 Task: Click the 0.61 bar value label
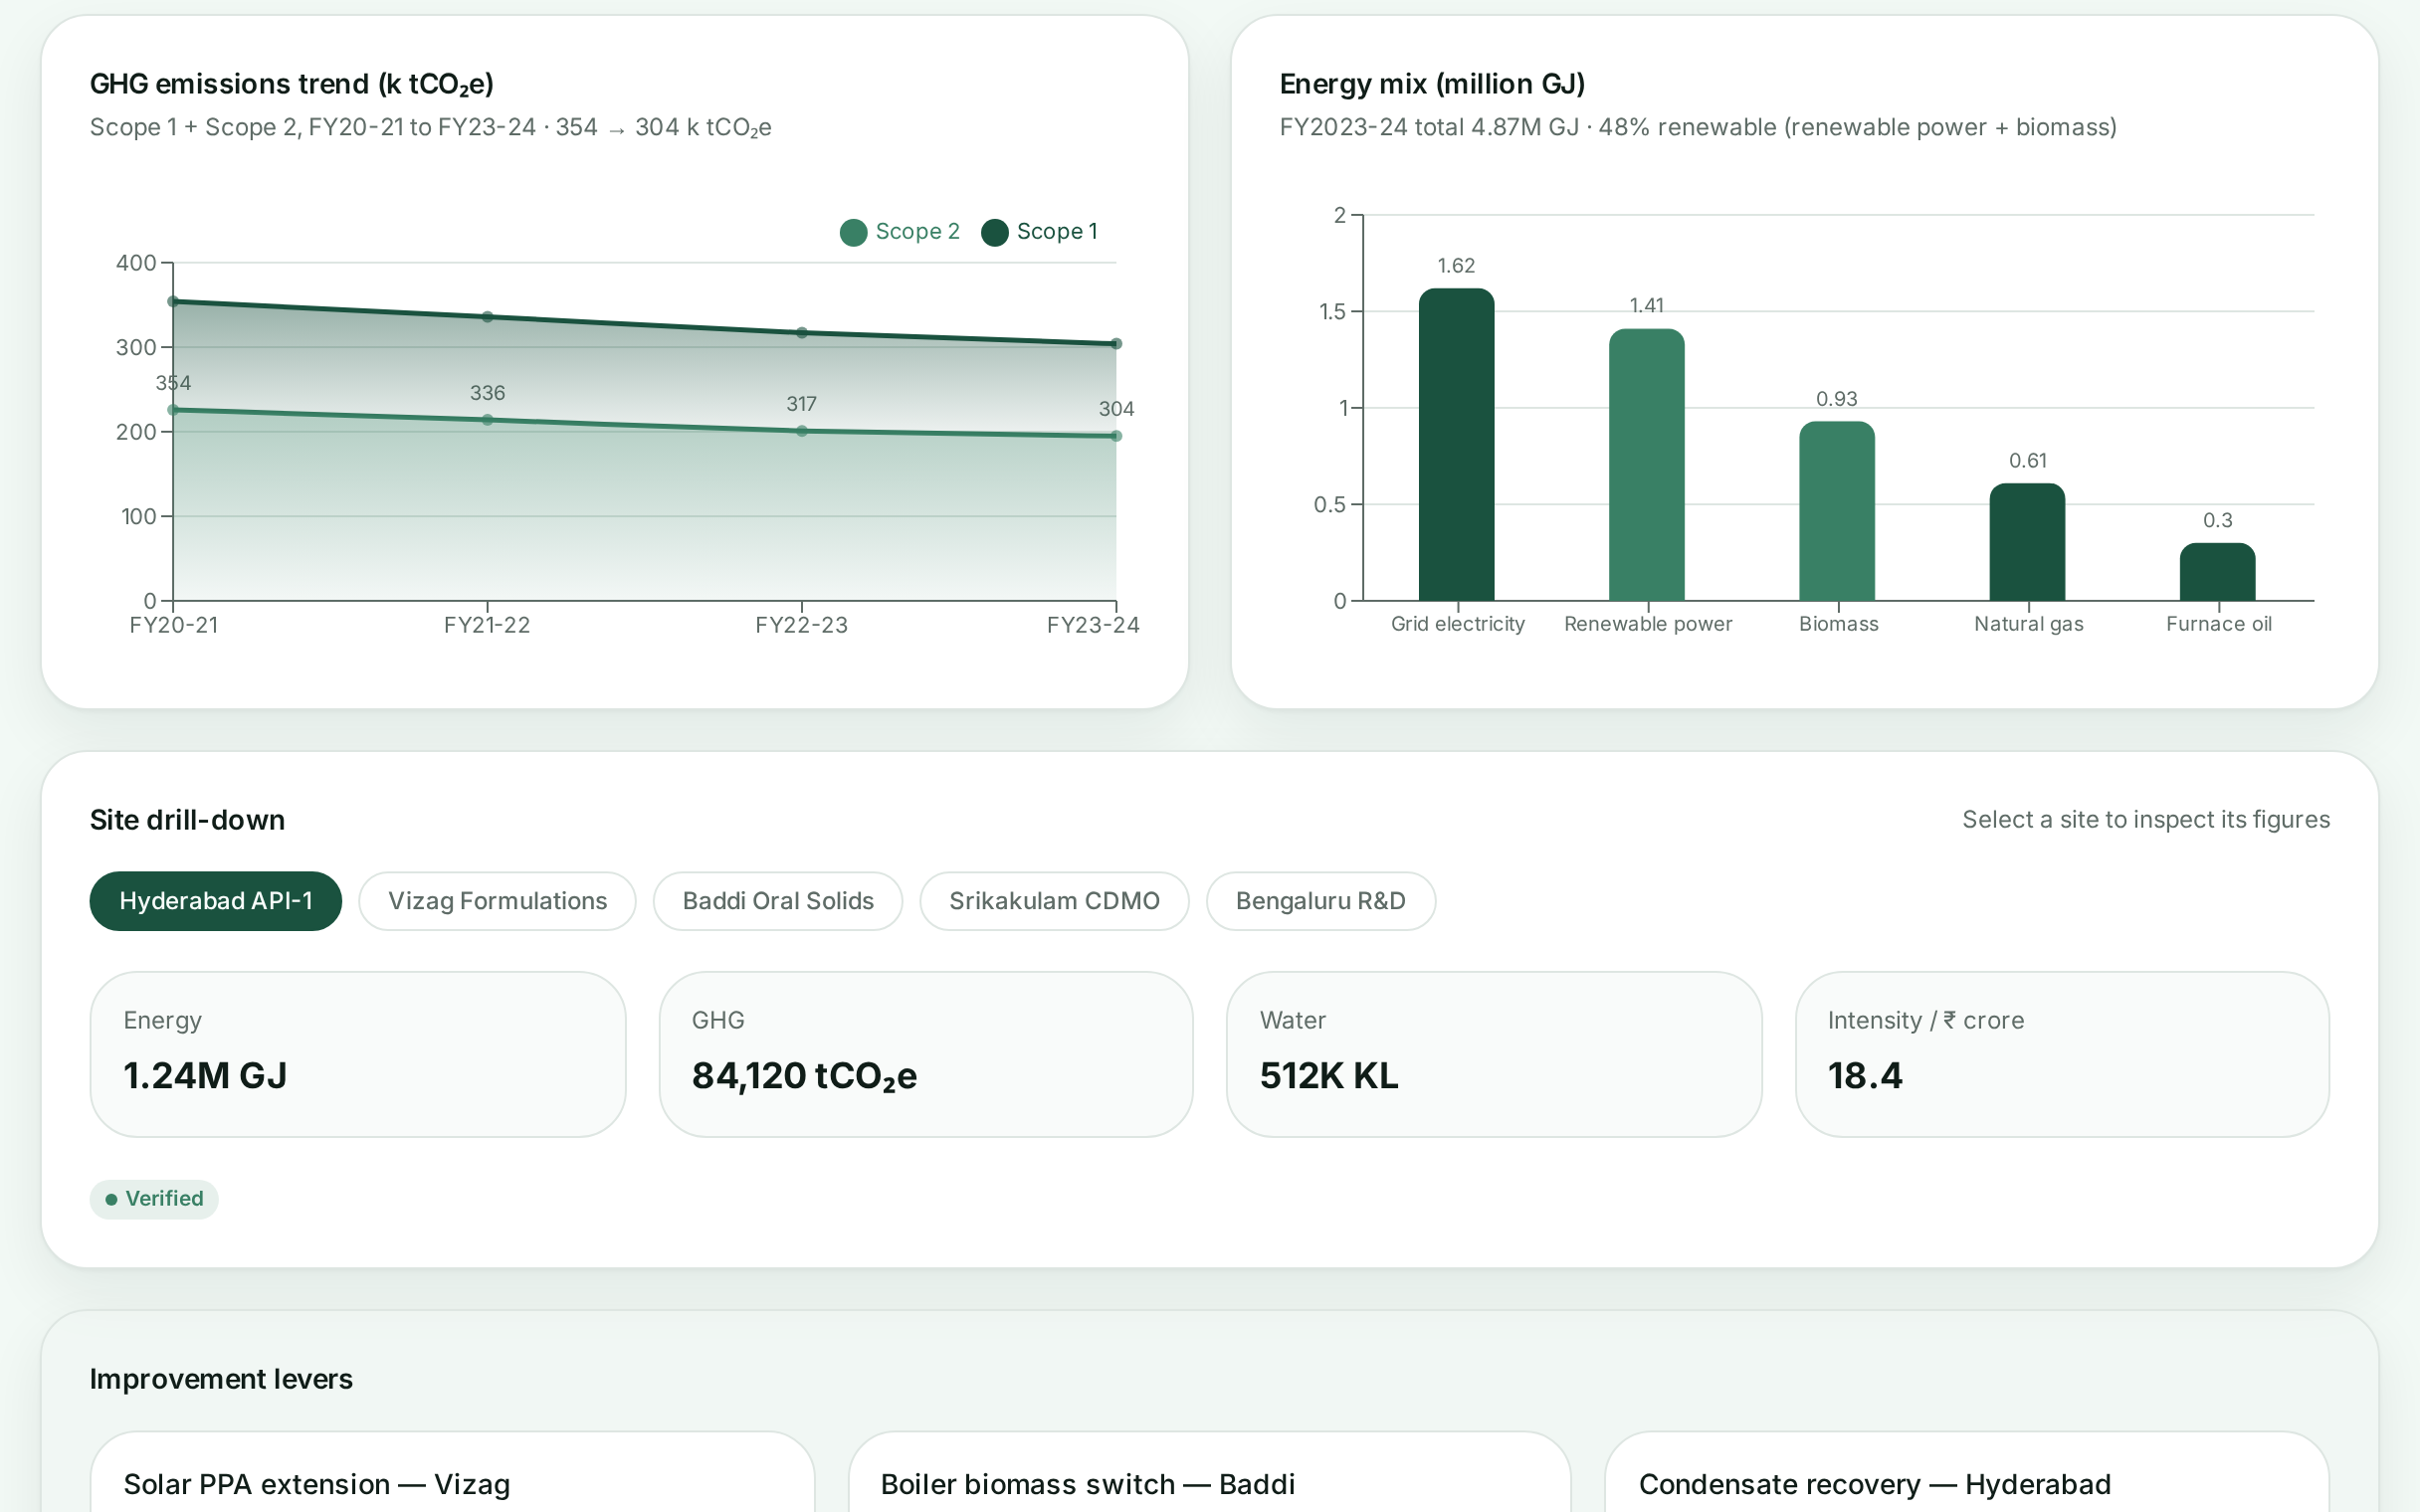[2028, 461]
